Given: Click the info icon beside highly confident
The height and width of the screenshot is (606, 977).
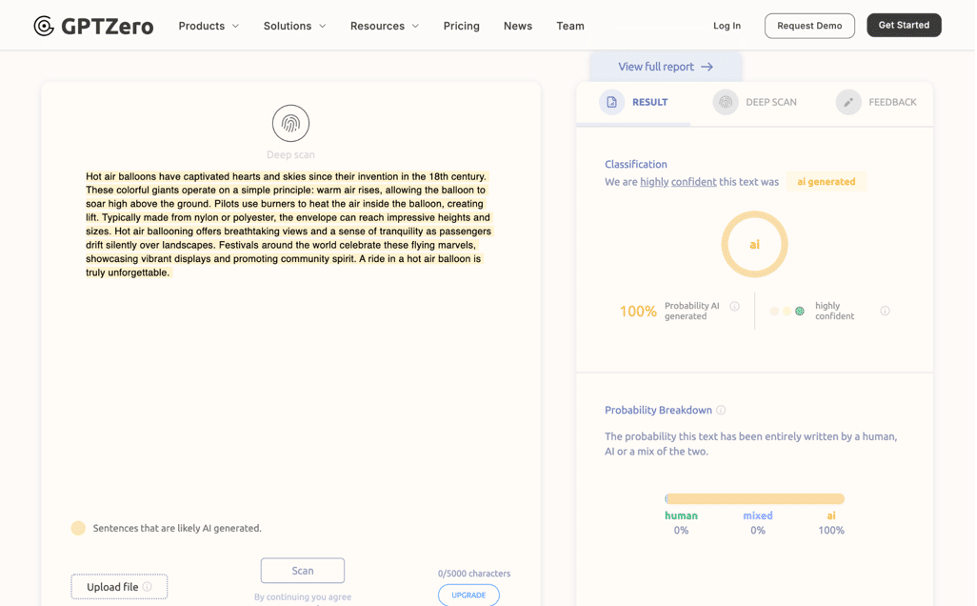Looking at the screenshot, I should click(884, 310).
